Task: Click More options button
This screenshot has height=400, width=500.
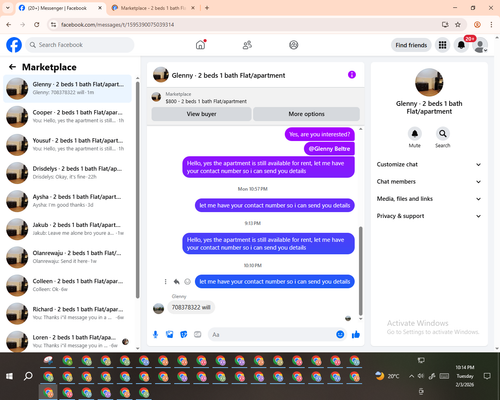Action: click(306, 114)
